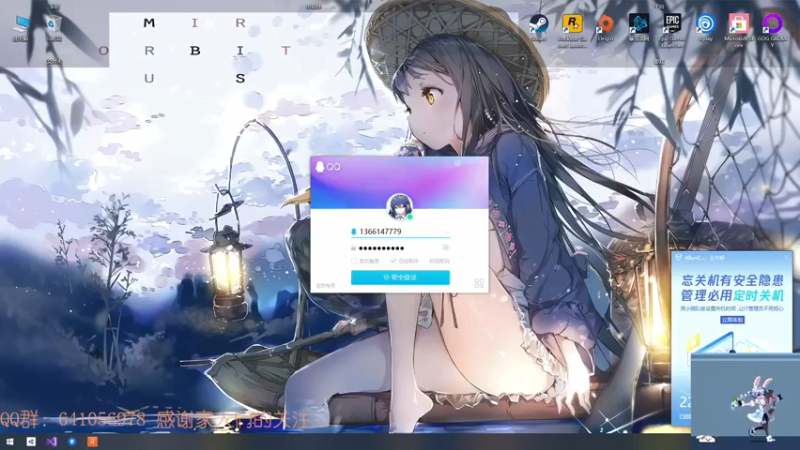The image size is (800, 450).
Task: Click the orange taskbar app icon
Action: (x=92, y=442)
